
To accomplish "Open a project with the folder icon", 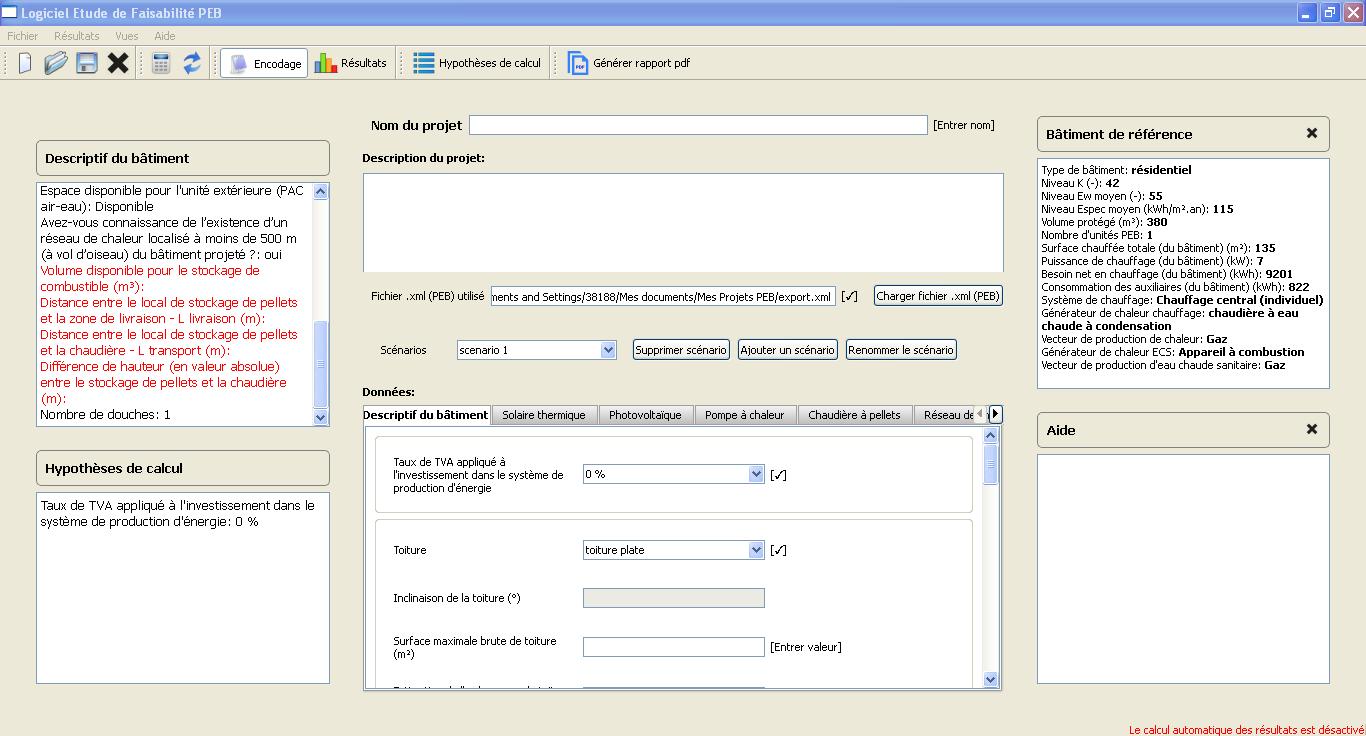I will [x=55, y=63].
